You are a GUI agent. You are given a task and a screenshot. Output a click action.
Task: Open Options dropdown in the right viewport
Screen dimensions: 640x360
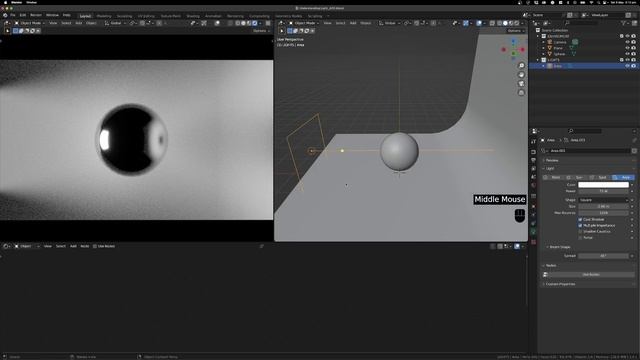[515, 31]
